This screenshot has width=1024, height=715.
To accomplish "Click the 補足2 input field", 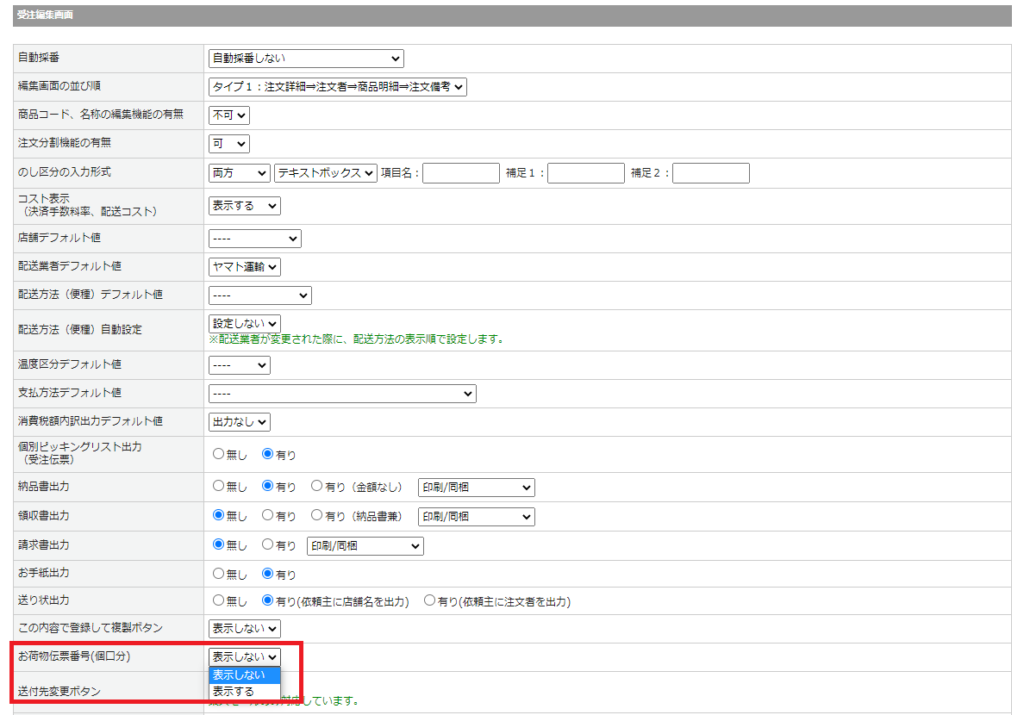I will [711, 173].
